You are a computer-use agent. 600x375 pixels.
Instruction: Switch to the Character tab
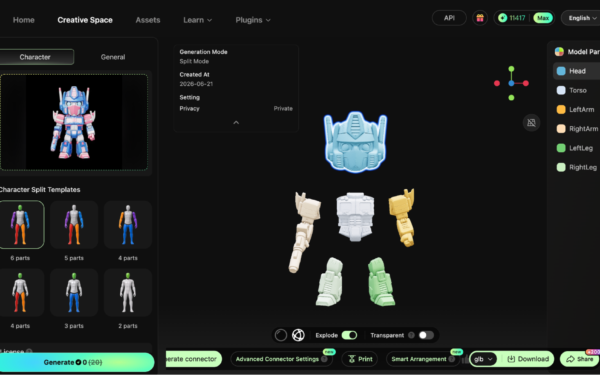35,57
